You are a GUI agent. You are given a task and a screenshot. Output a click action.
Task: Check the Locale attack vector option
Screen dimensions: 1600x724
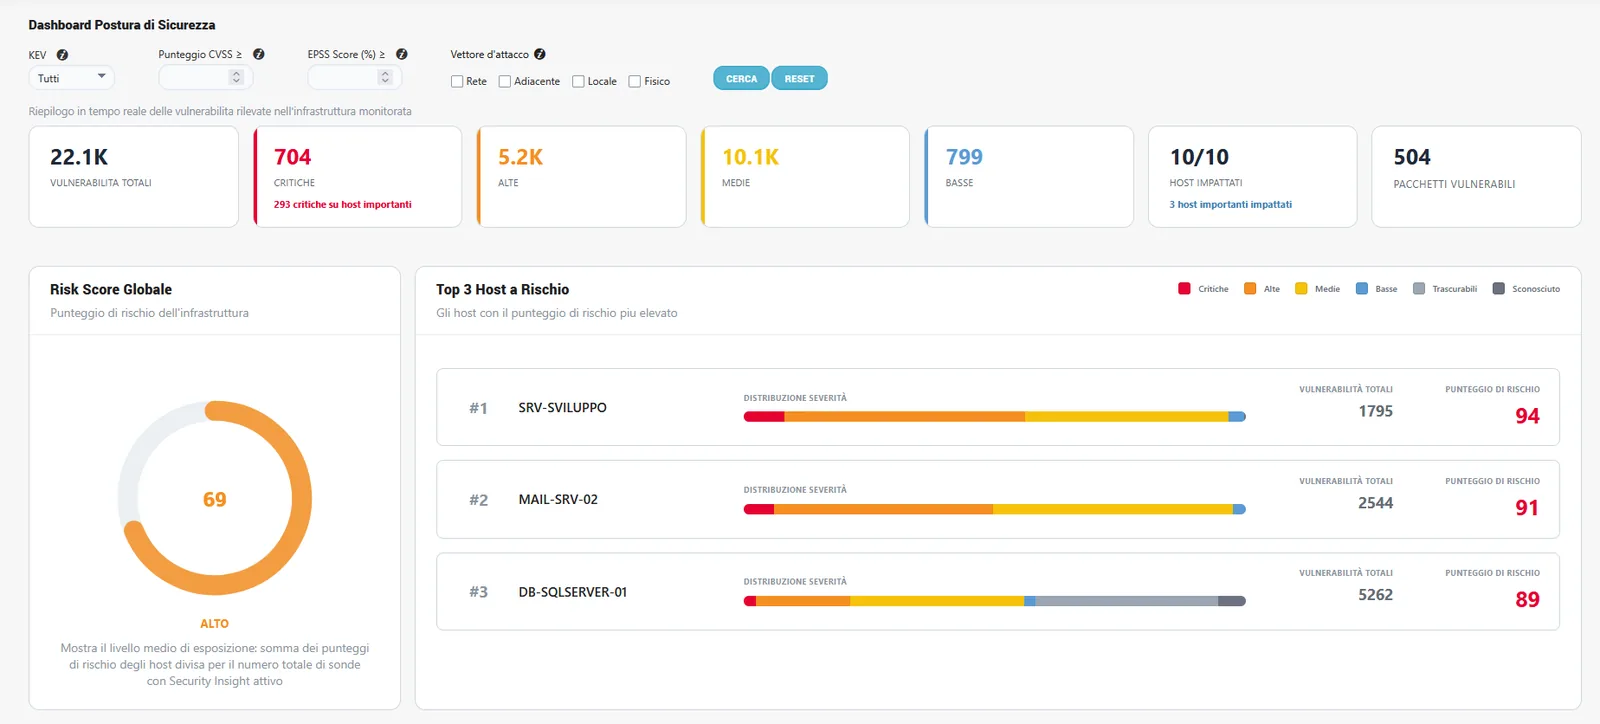578,82
